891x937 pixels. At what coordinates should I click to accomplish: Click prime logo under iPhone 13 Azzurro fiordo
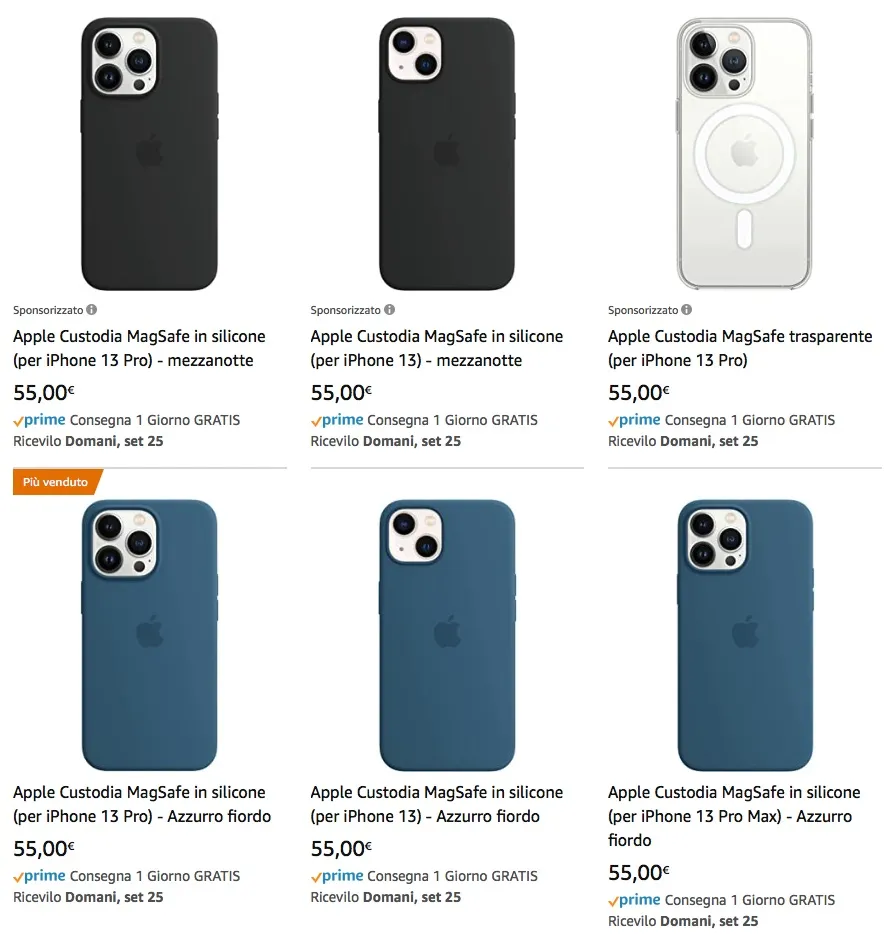[x=337, y=876]
